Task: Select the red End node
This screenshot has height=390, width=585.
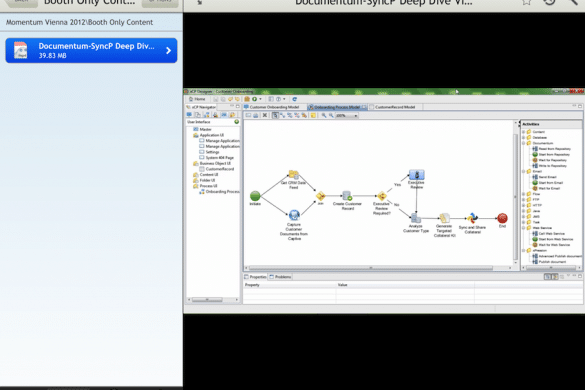Action: pyautogui.click(x=502, y=218)
